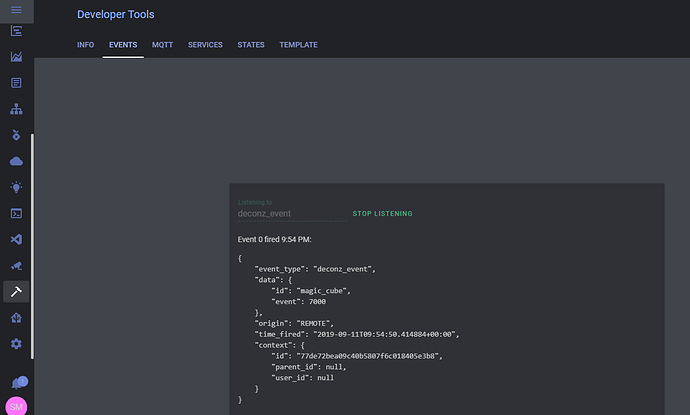This screenshot has width=690, height=415.
Task: Open the Visual Studio Code sidebar icon
Action: click(16, 240)
